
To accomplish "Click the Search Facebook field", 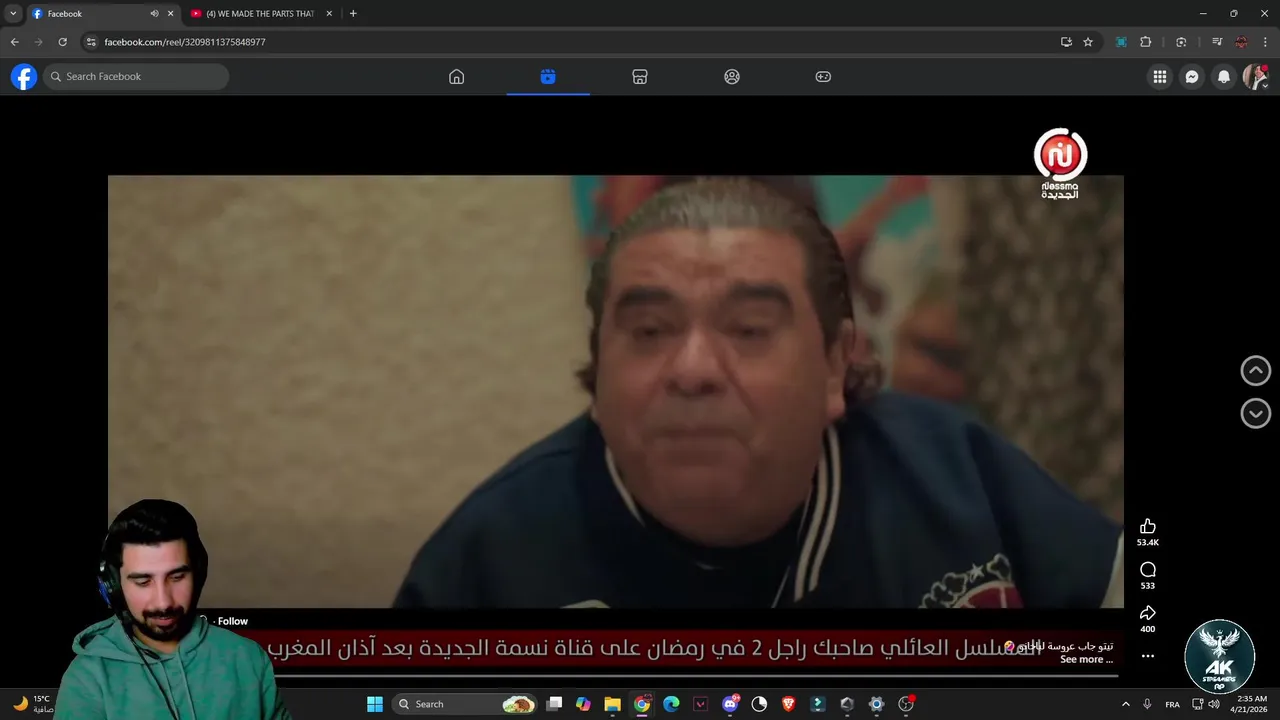I will pos(137,77).
